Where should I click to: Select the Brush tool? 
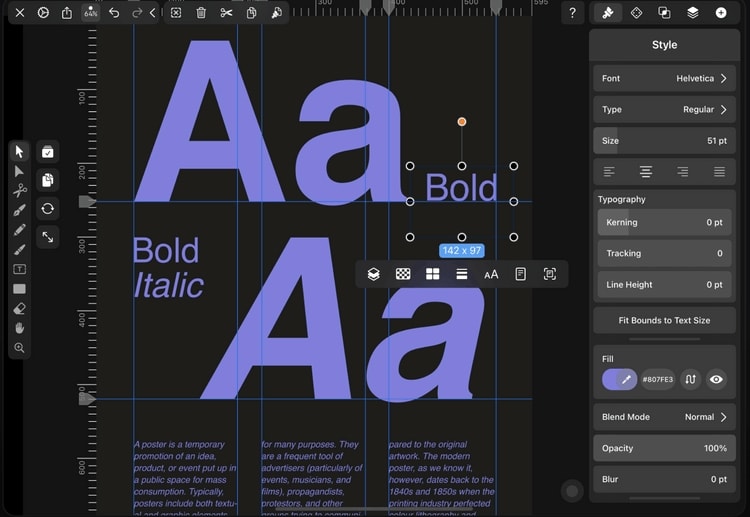click(x=19, y=250)
